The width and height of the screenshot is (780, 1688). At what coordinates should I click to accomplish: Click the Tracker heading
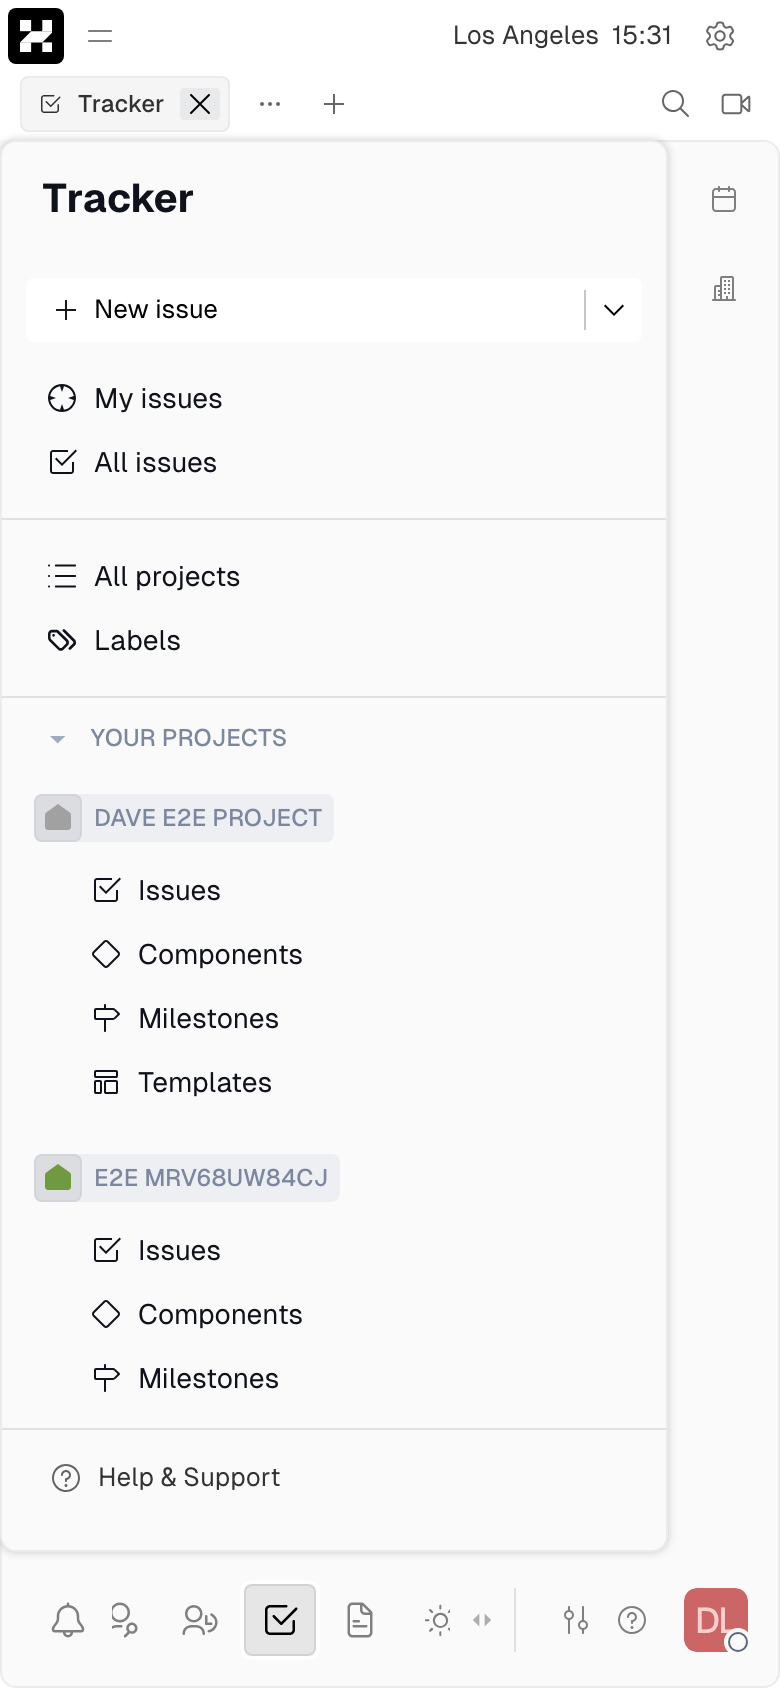pyautogui.click(x=118, y=199)
